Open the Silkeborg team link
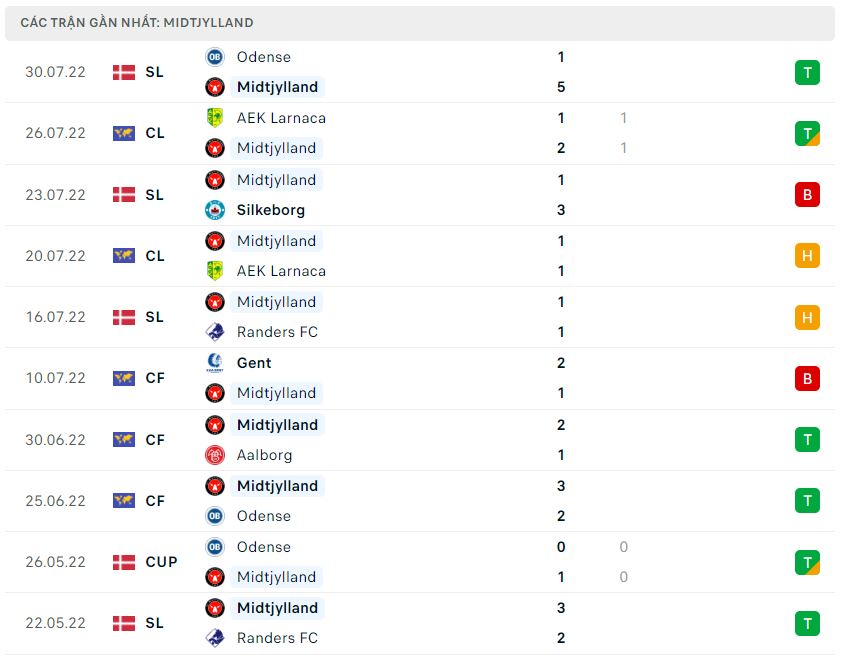 tap(270, 210)
